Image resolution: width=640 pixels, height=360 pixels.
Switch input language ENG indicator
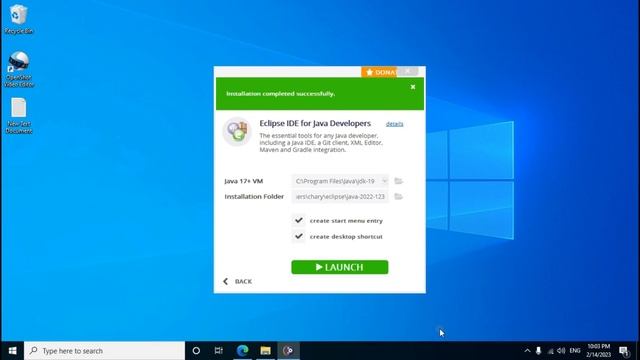coord(575,351)
